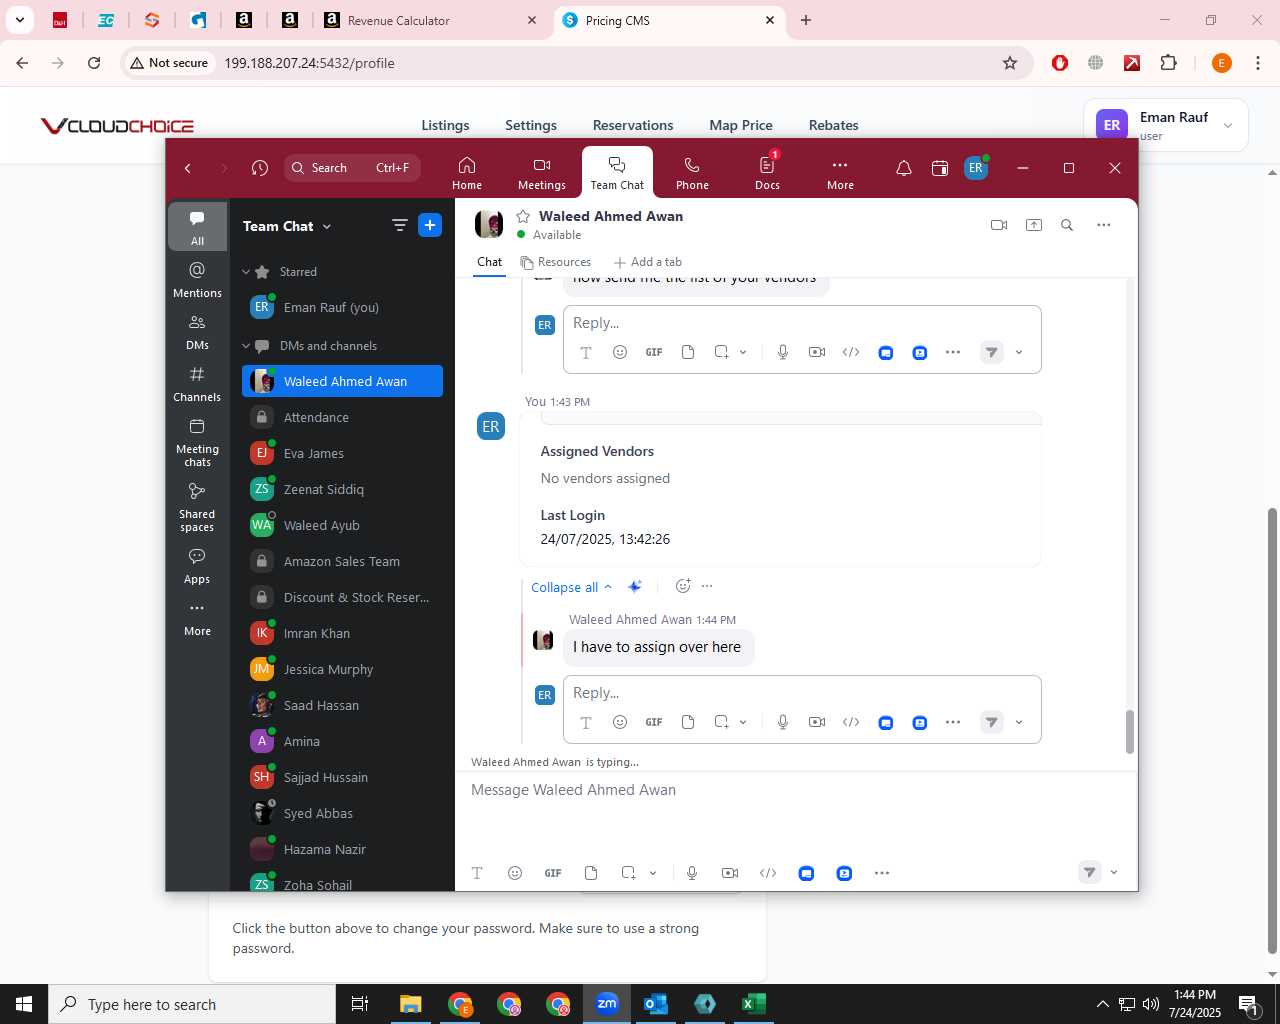Screen dimensions: 1280x1024
Task: Open GIF picker in the main message composer
Action: point(553,873)
